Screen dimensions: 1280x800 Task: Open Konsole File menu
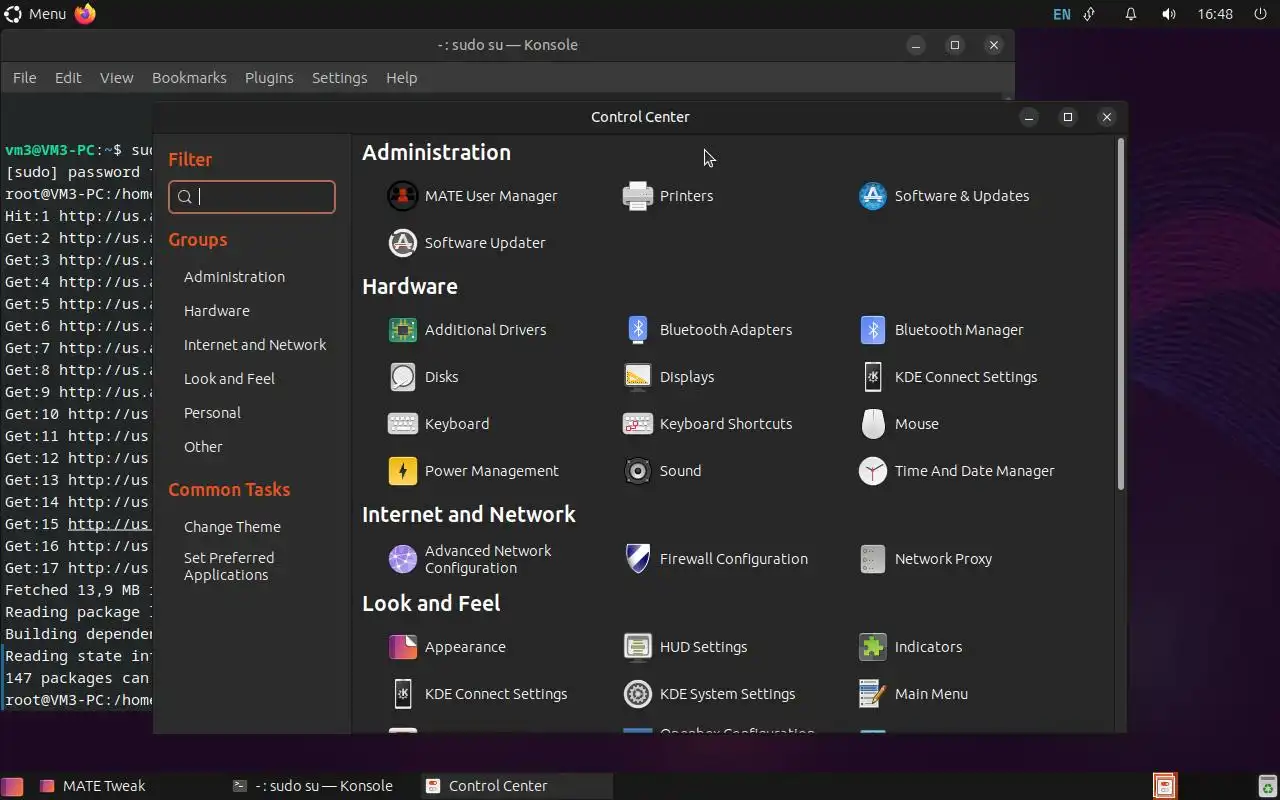tap(24, 78)
